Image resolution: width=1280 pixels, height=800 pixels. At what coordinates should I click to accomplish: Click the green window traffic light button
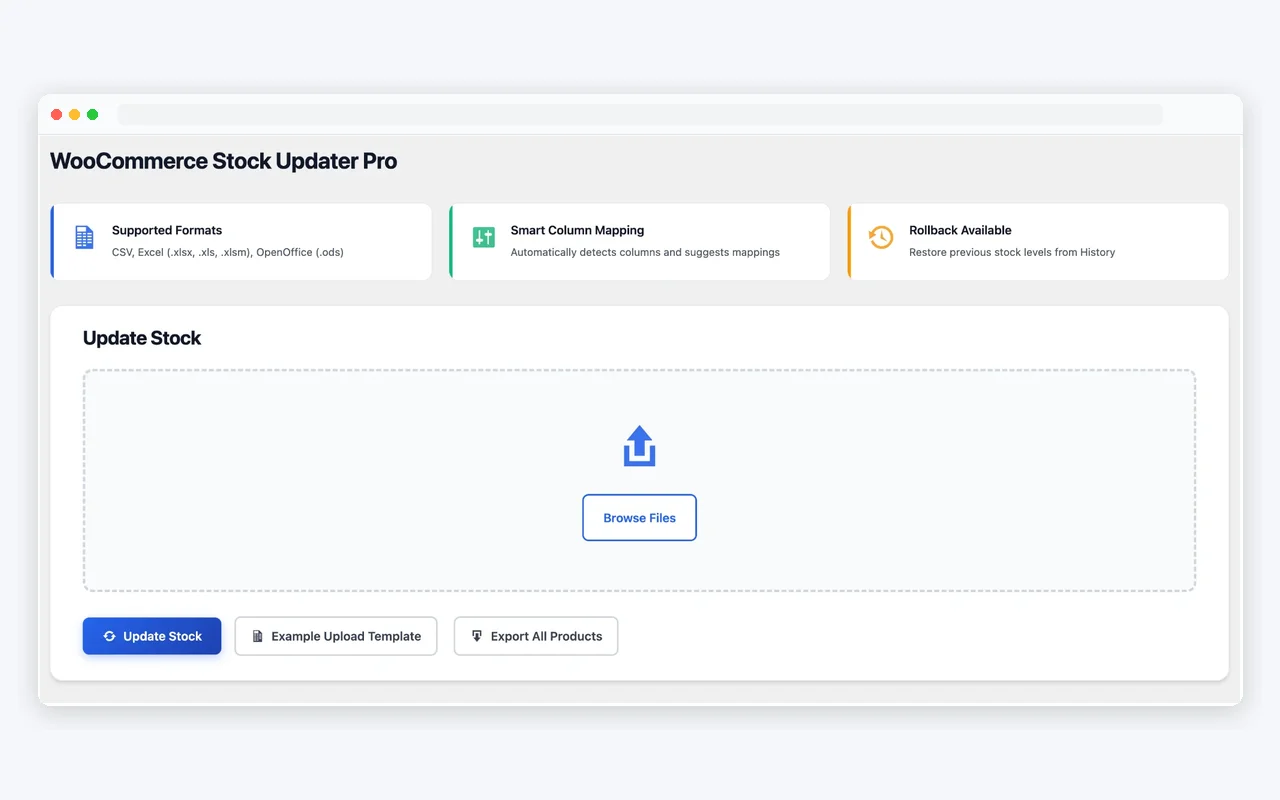tap(92, 114)
